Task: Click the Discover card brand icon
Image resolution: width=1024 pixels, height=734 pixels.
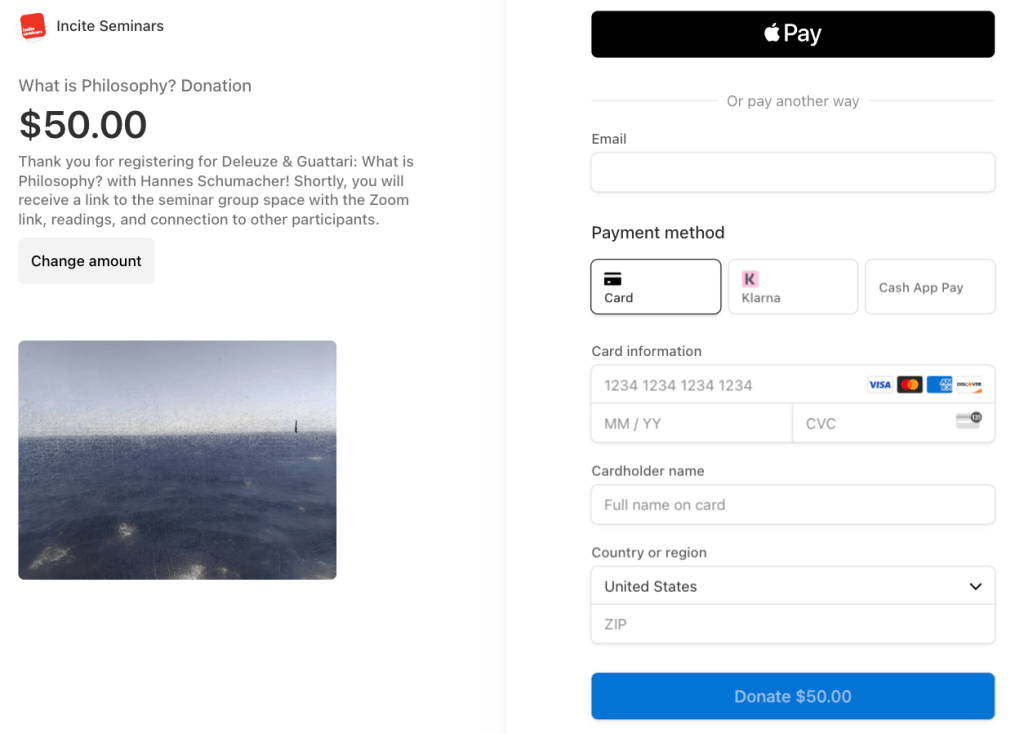Action: coord(968,385)
